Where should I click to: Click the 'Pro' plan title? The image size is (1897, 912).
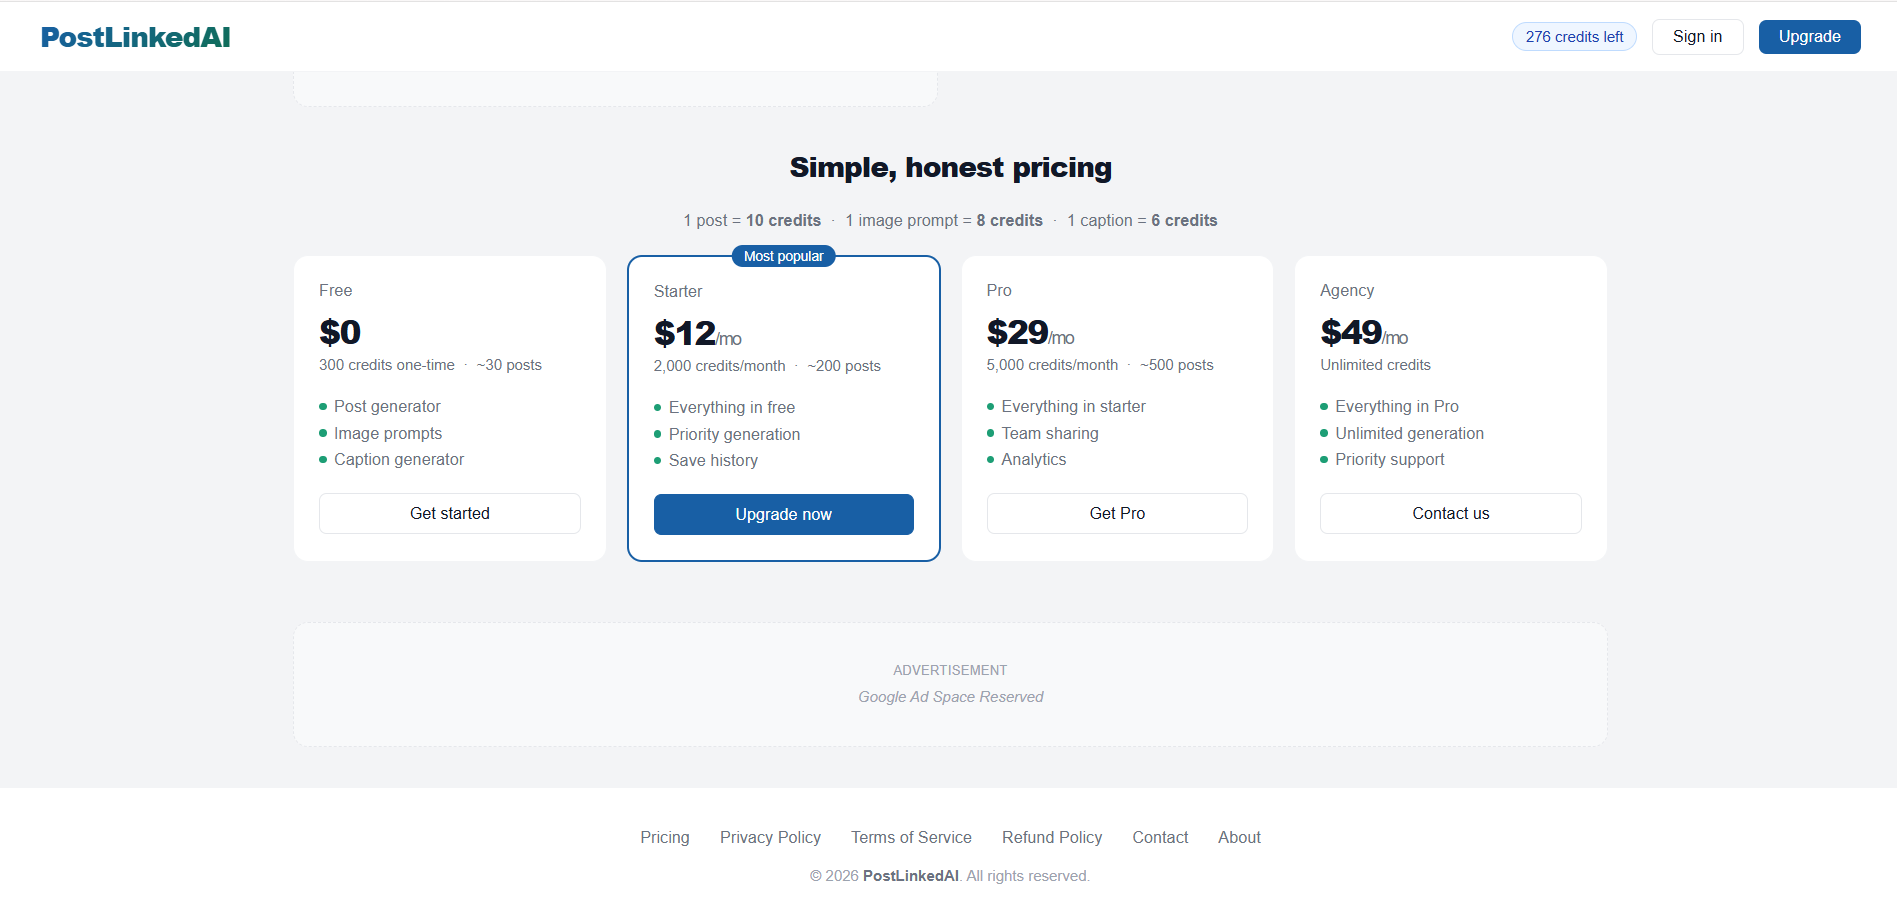[x=999, y=290]
